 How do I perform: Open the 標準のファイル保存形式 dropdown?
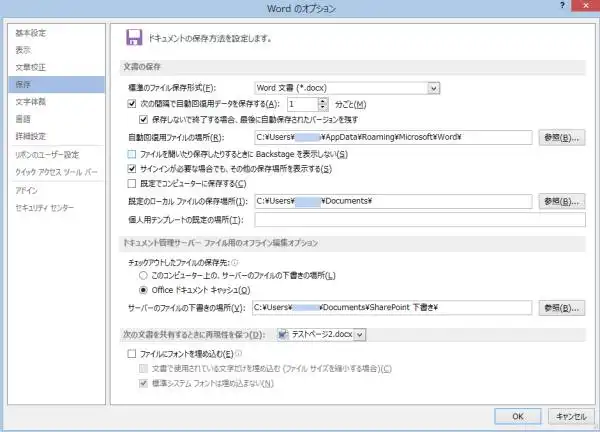click(x=434, y=88)
